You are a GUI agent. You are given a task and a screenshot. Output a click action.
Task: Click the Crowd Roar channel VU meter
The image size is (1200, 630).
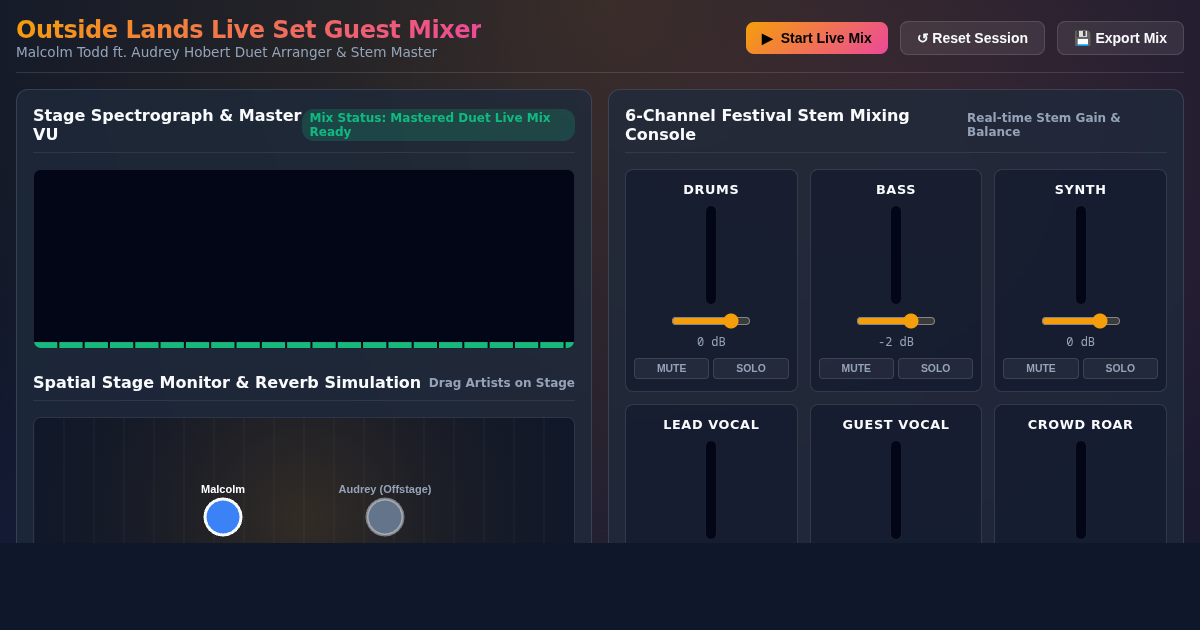(1081, 490)
